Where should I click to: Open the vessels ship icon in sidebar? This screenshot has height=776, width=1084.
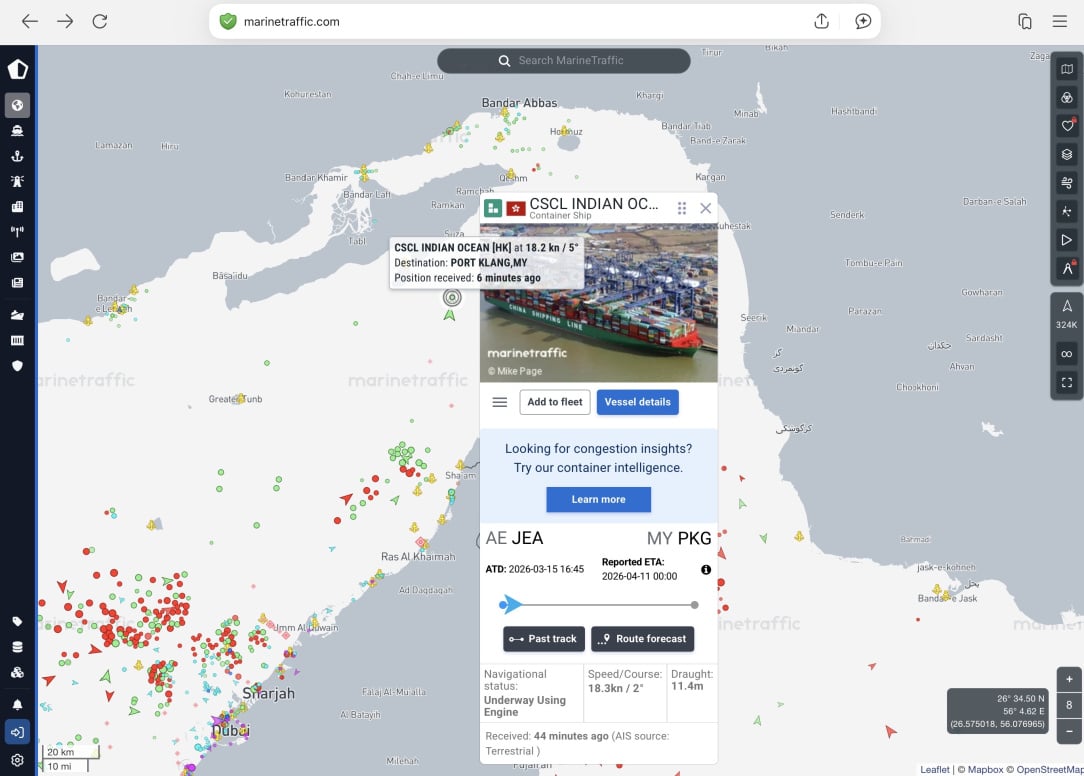(17, 131)
